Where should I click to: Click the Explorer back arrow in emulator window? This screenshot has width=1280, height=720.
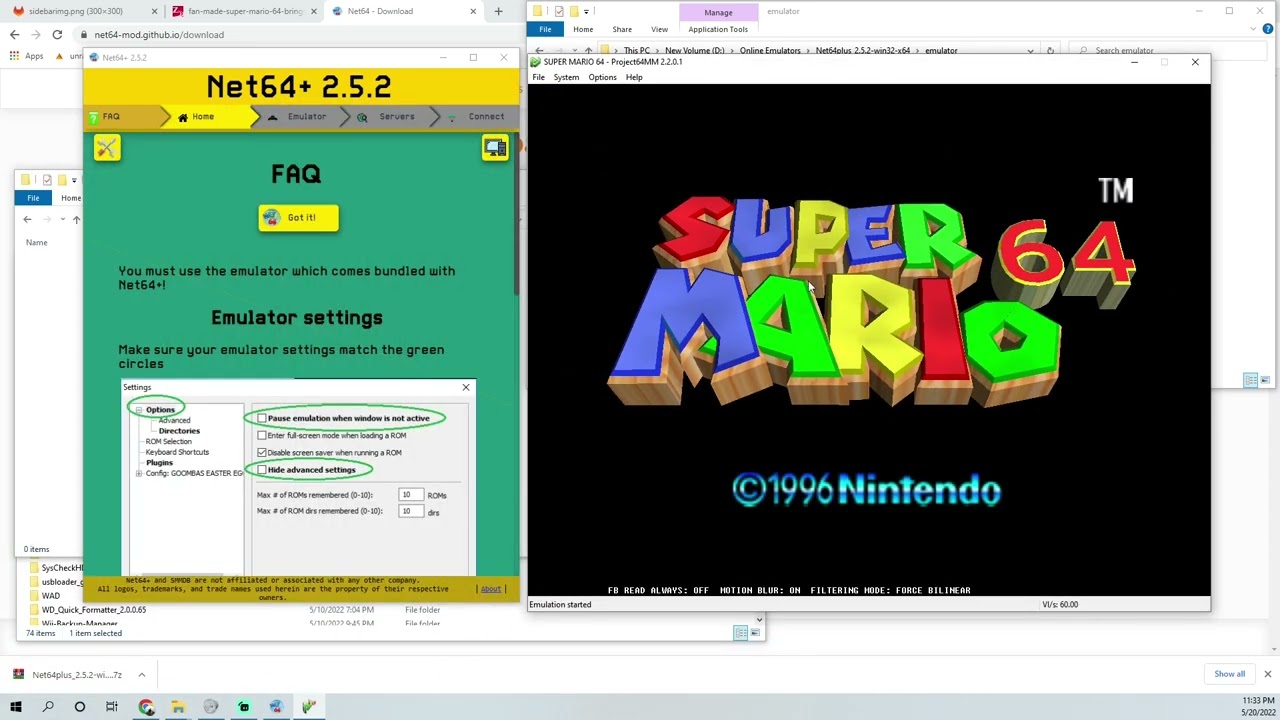click(x=539, y=50)
